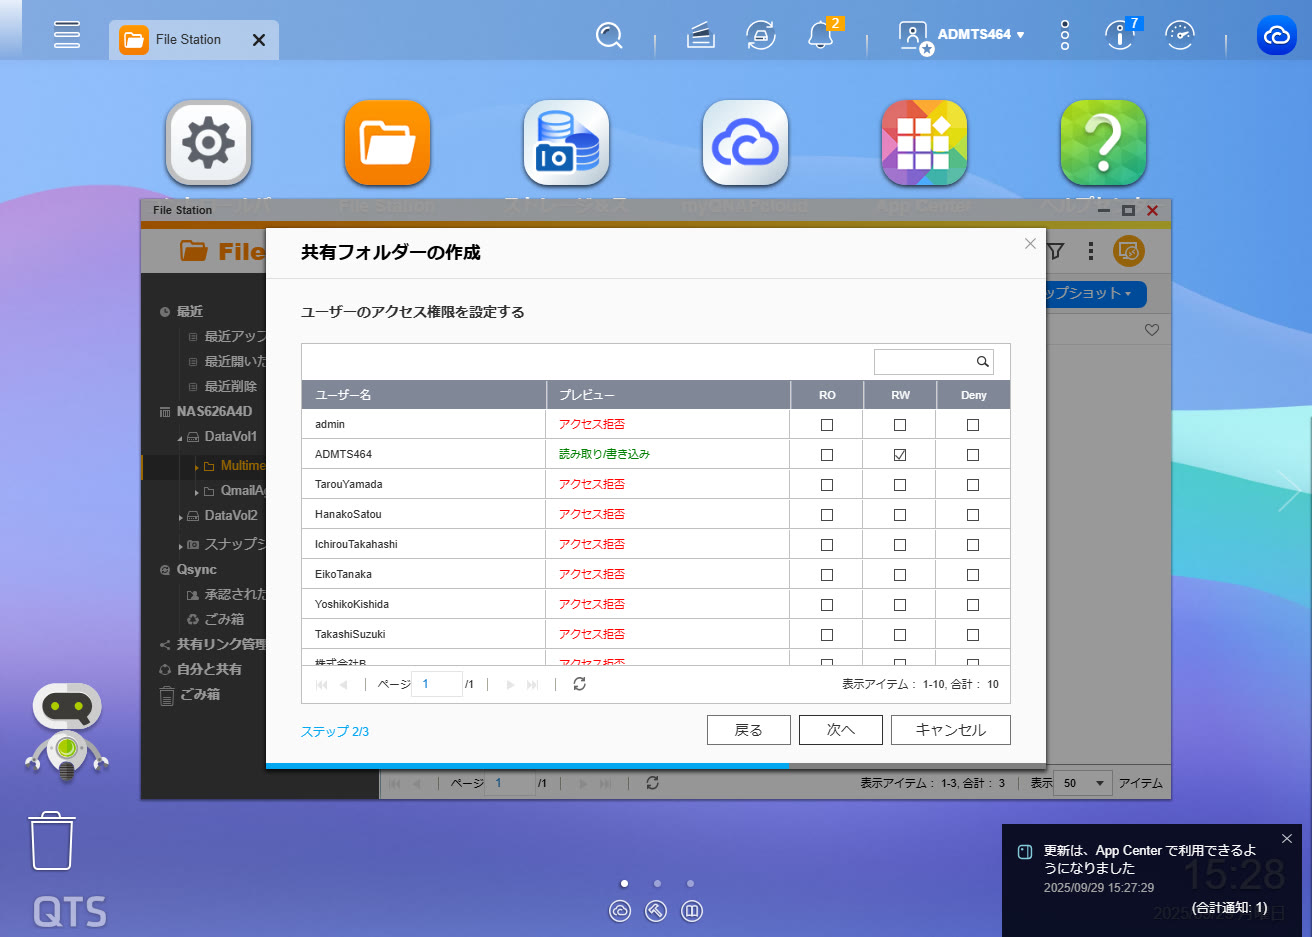The image size is (1312, 937).
Task: Open the 50 items per page dropdown
Action: [x=1084, y=783]
